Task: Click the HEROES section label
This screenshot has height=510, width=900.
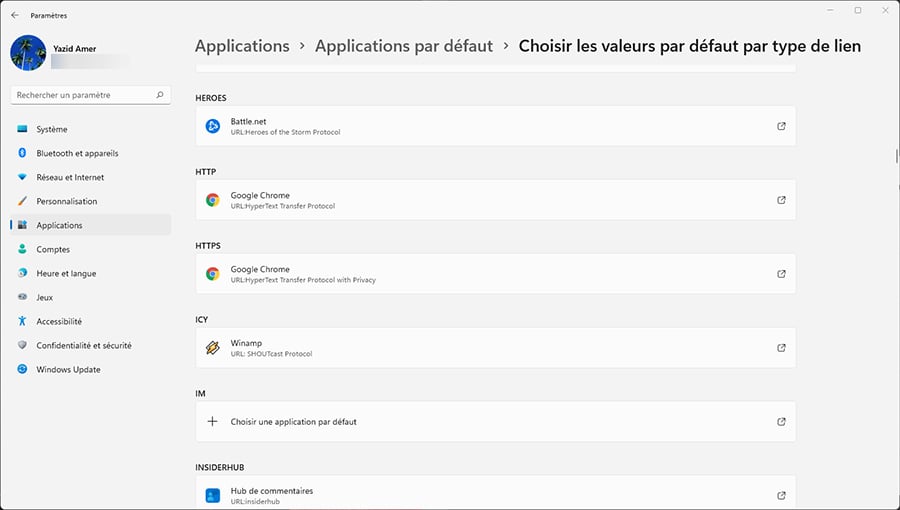Action: [211, 98]
